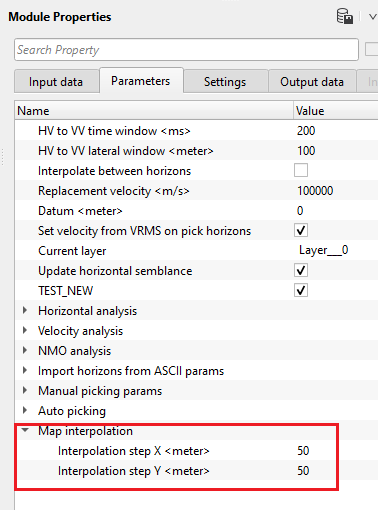
Task: Click Interpolation step Y value 50
Action: (x=303, y=471)
